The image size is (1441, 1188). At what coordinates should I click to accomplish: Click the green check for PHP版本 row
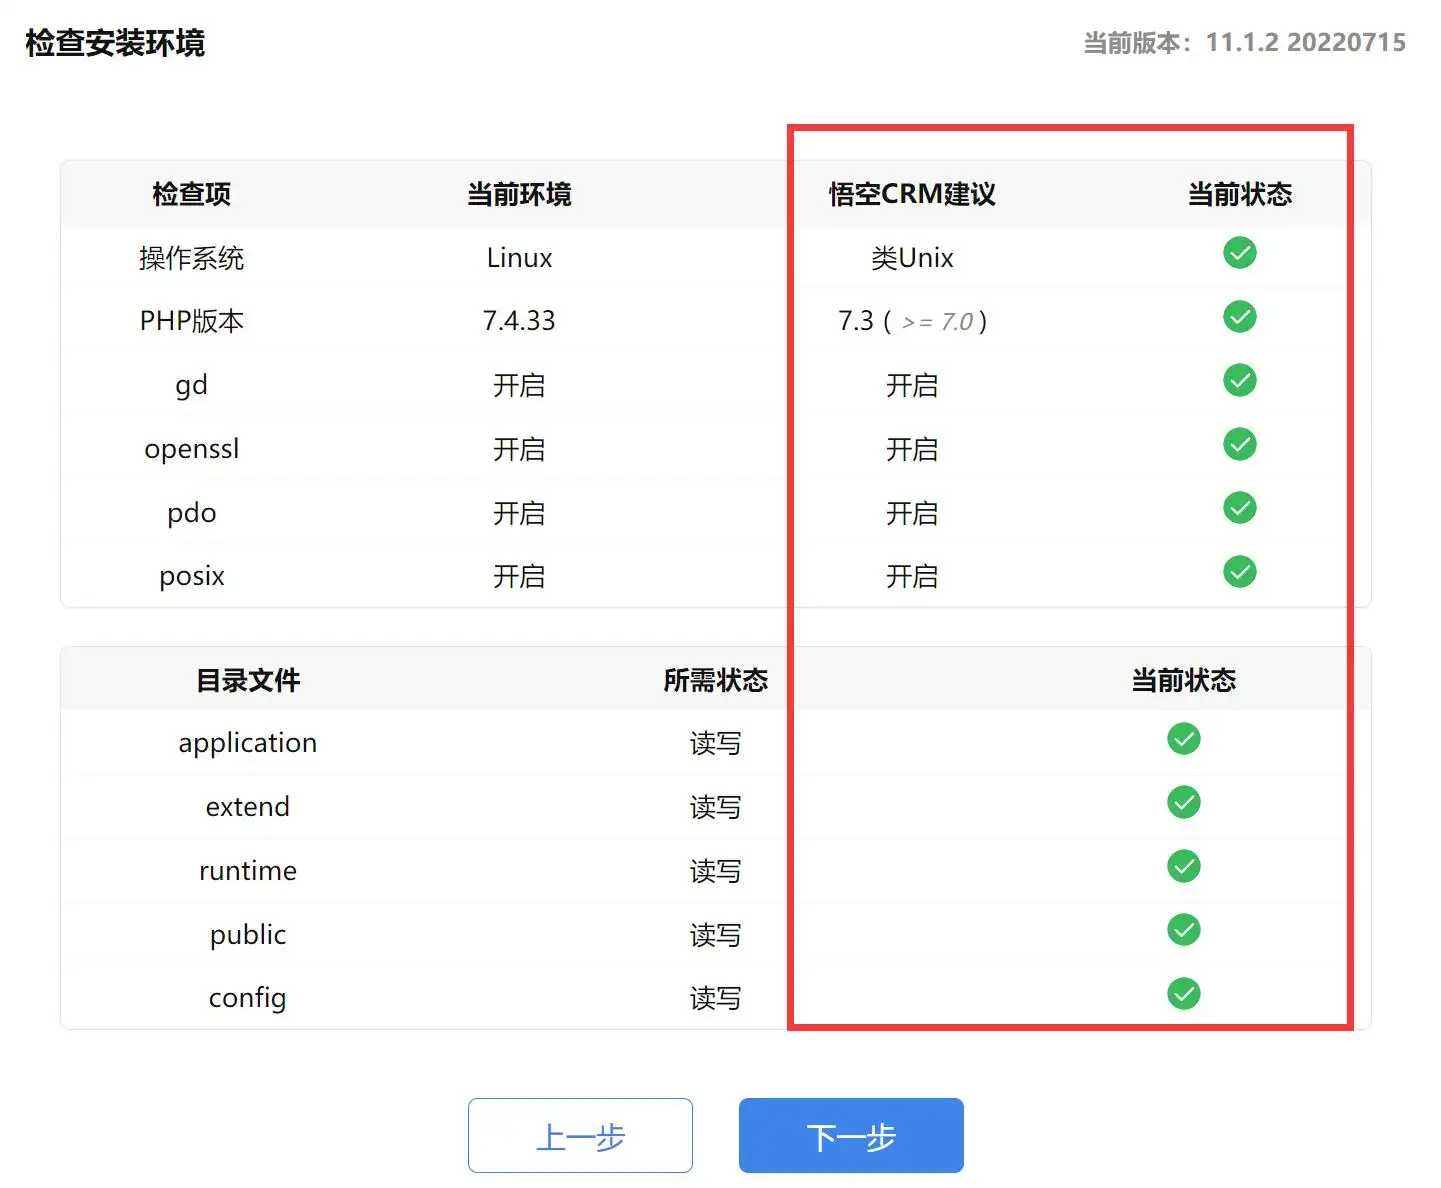click(x=1240, y=317)
